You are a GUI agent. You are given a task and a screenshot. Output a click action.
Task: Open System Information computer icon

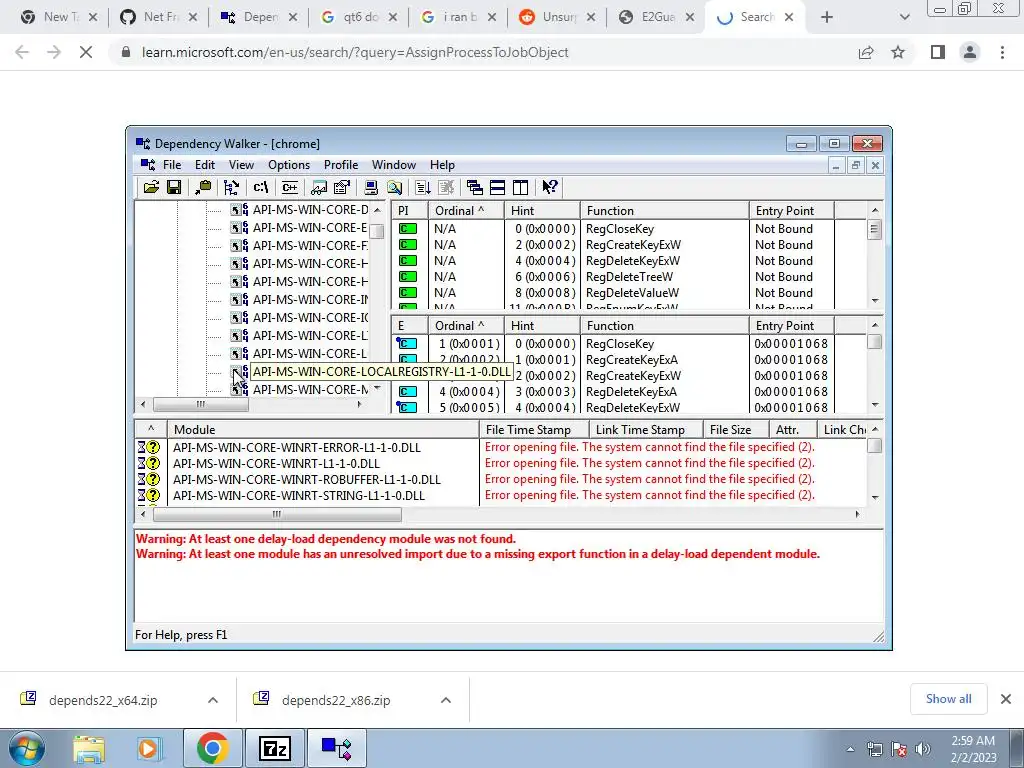point(371,187)
